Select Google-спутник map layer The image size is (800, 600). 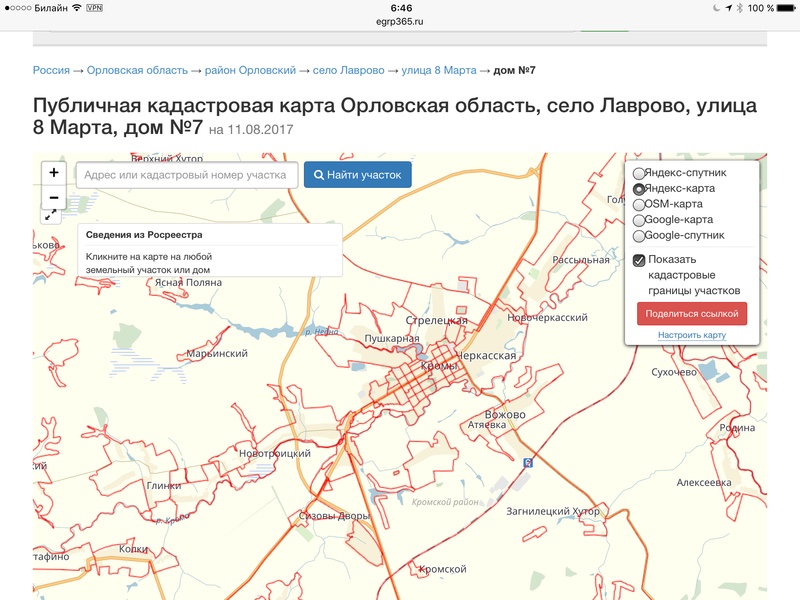[x=639, y=236]
